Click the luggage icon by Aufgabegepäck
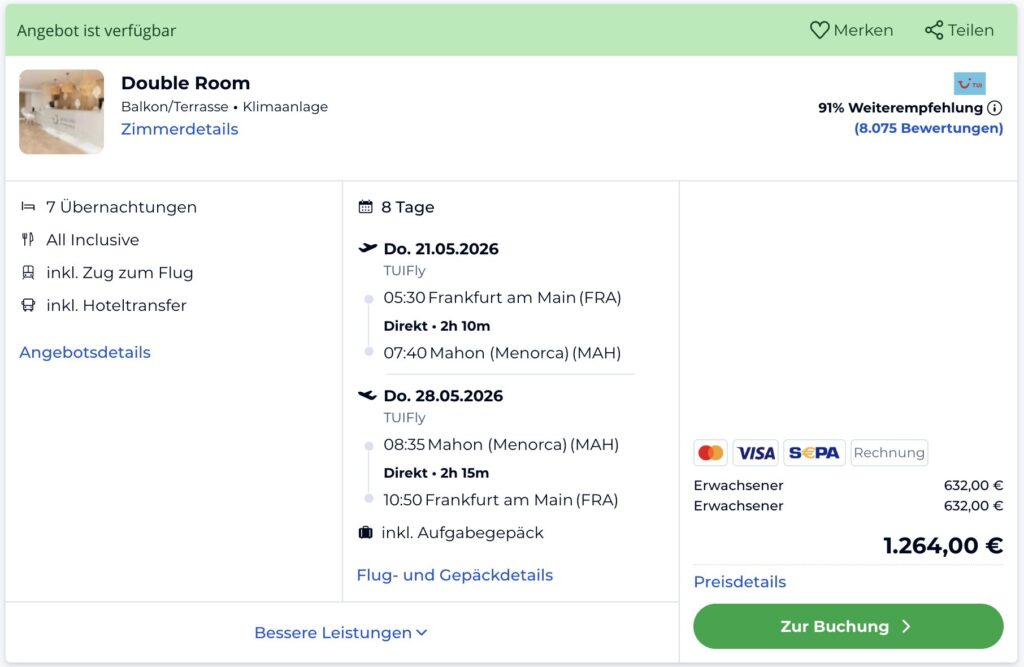The image size is (1024, 667). [366, 533]
